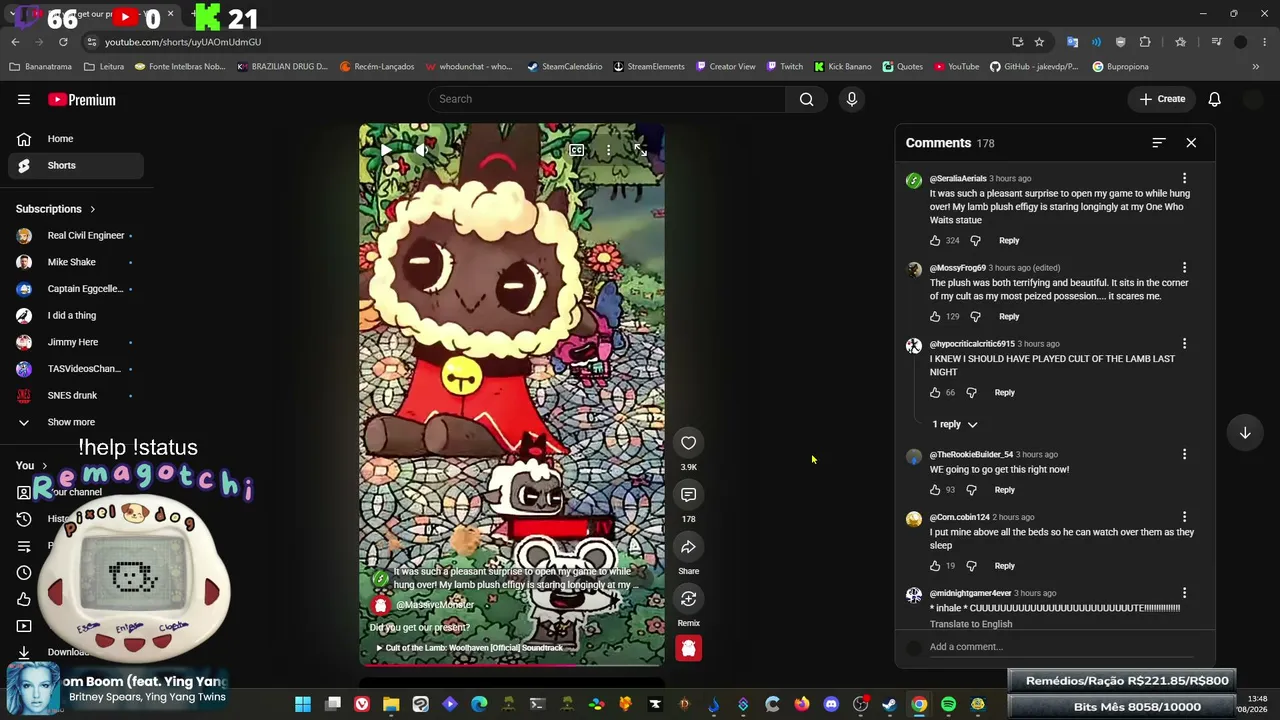Open options menu for @hypocriticalcritic6915 comment
Viewport: 1280px width, 720px height.
click(x=1184, y=344)
